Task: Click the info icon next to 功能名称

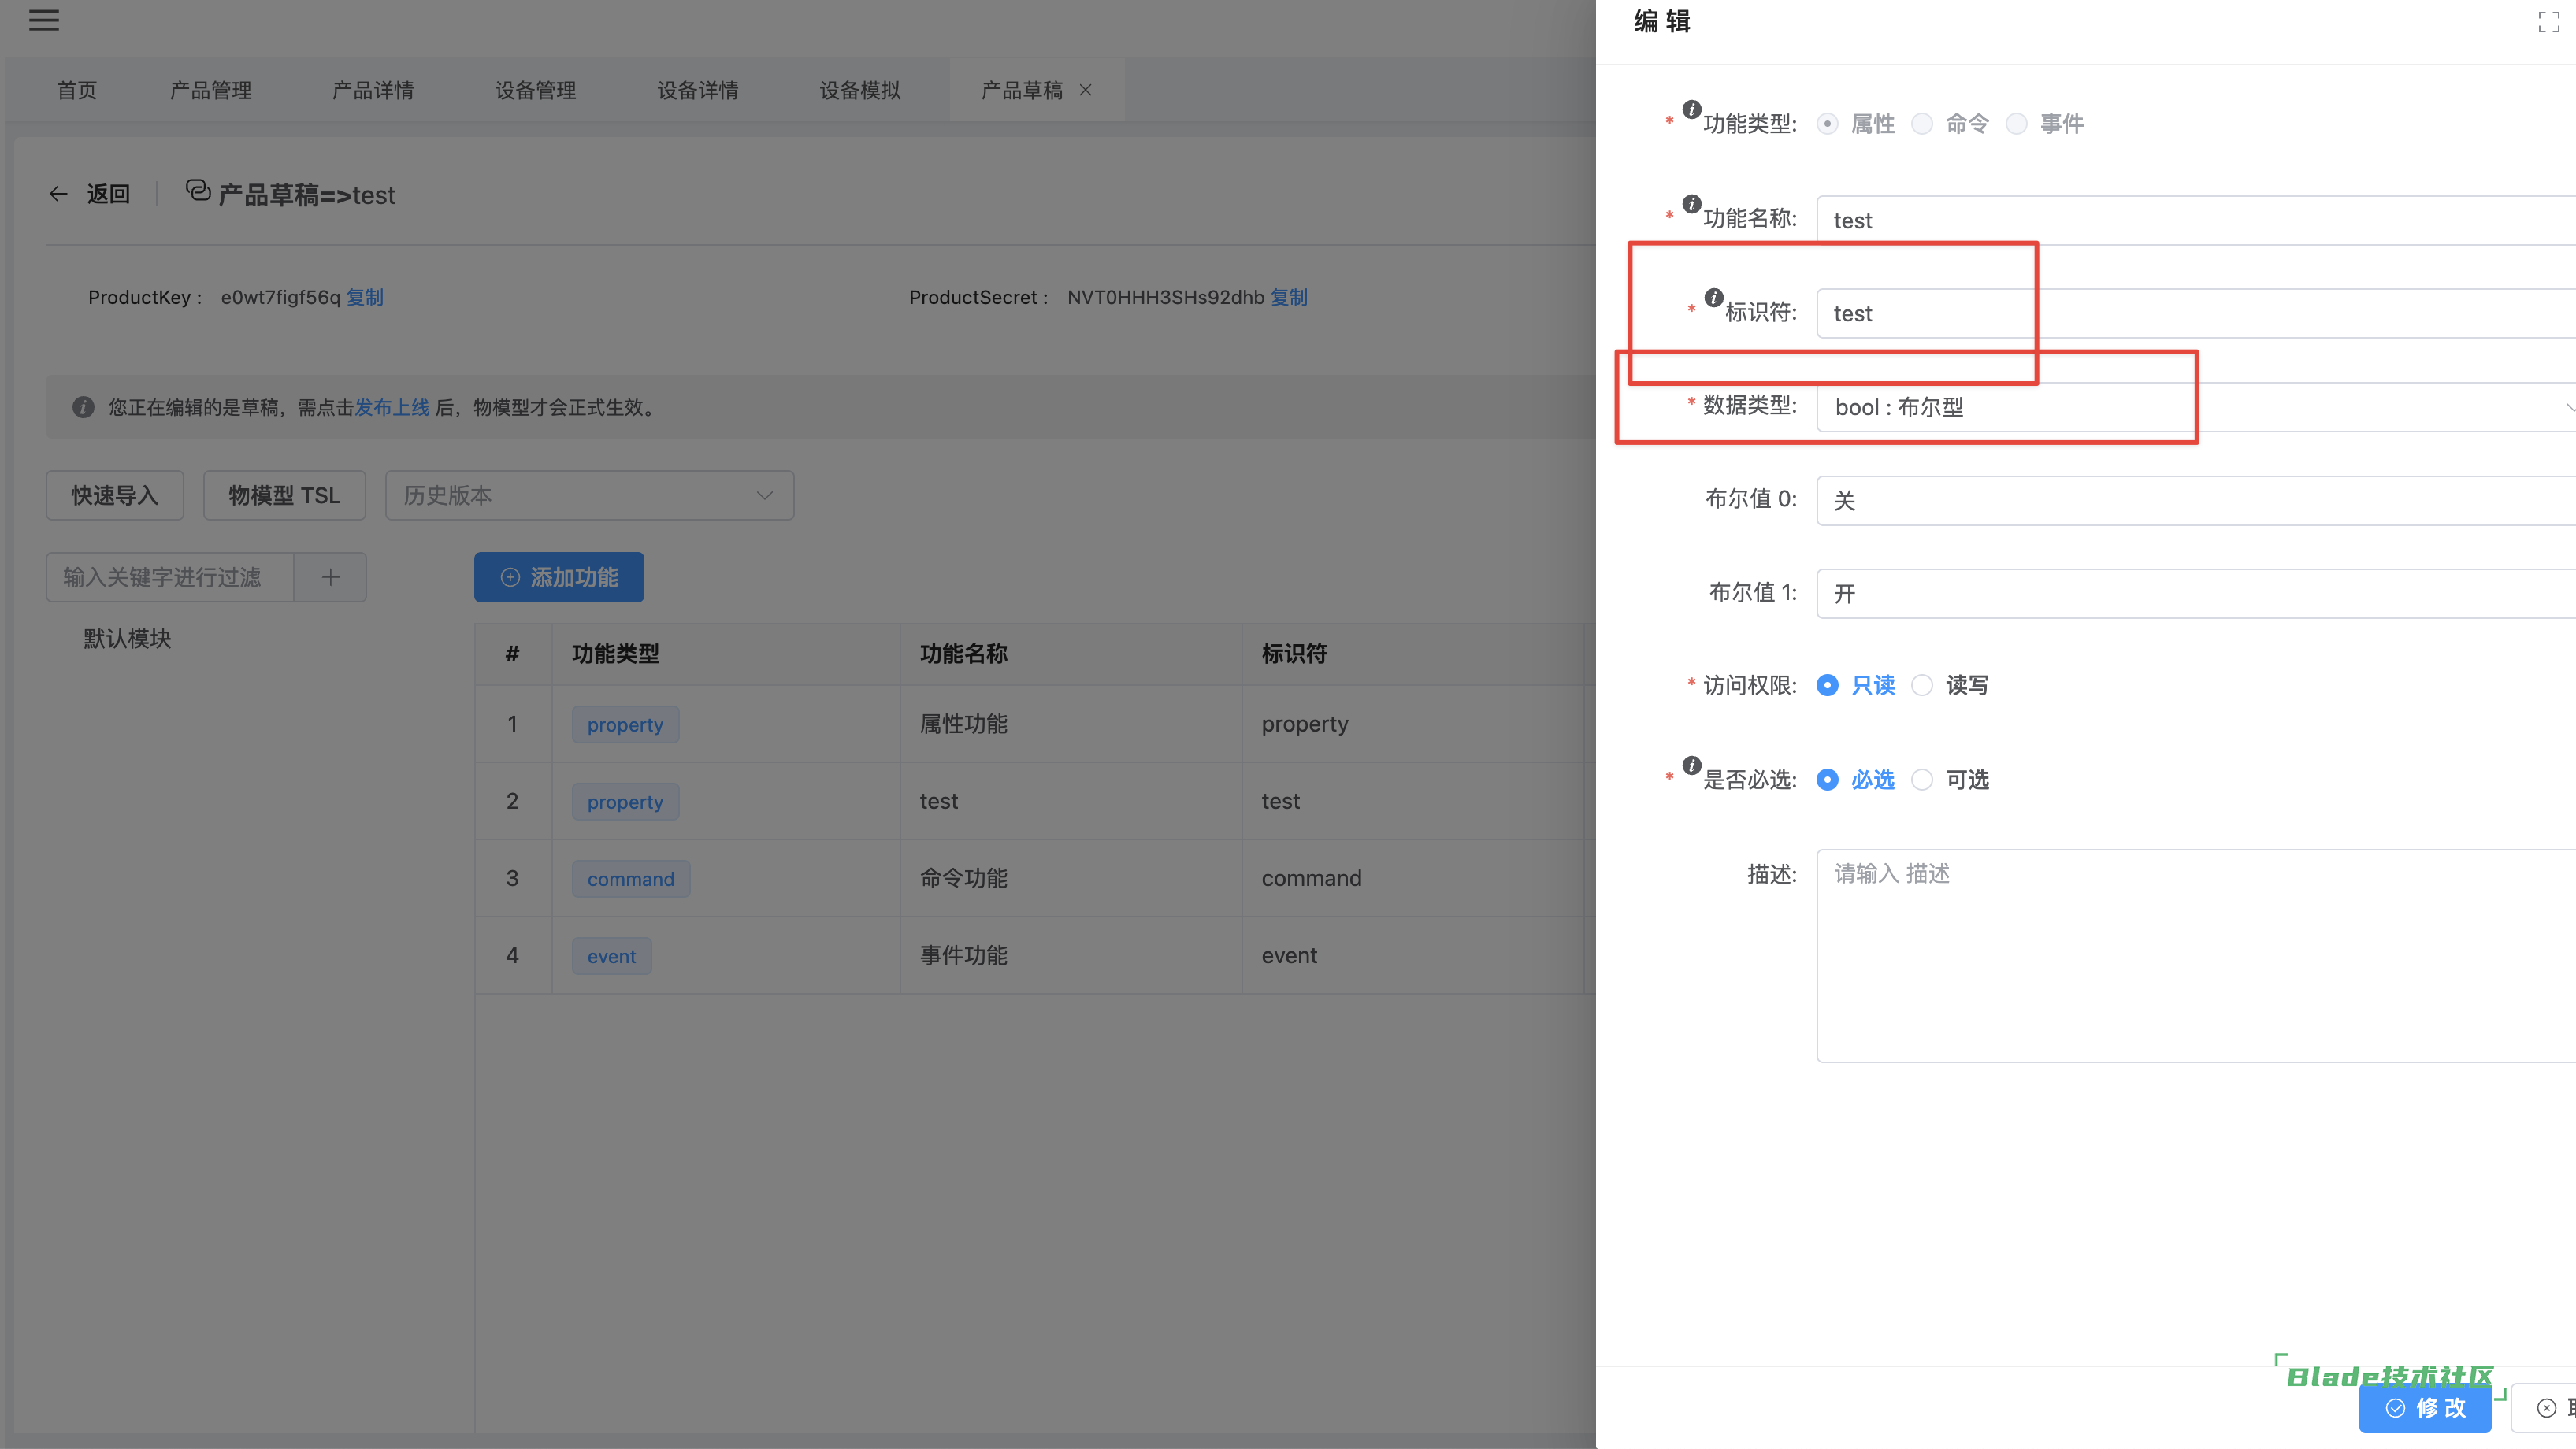Action: click(x=1692, y=204)
